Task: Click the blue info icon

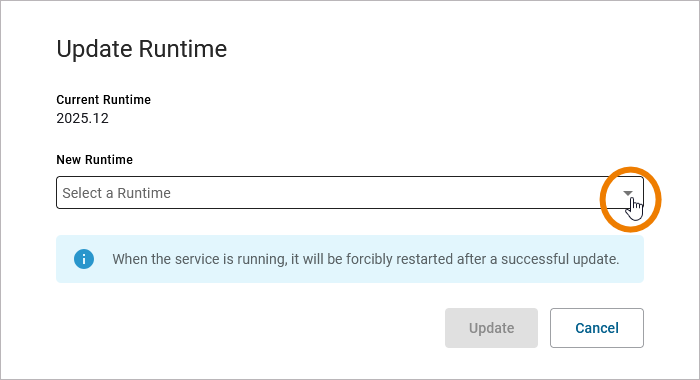Action: 84,259
